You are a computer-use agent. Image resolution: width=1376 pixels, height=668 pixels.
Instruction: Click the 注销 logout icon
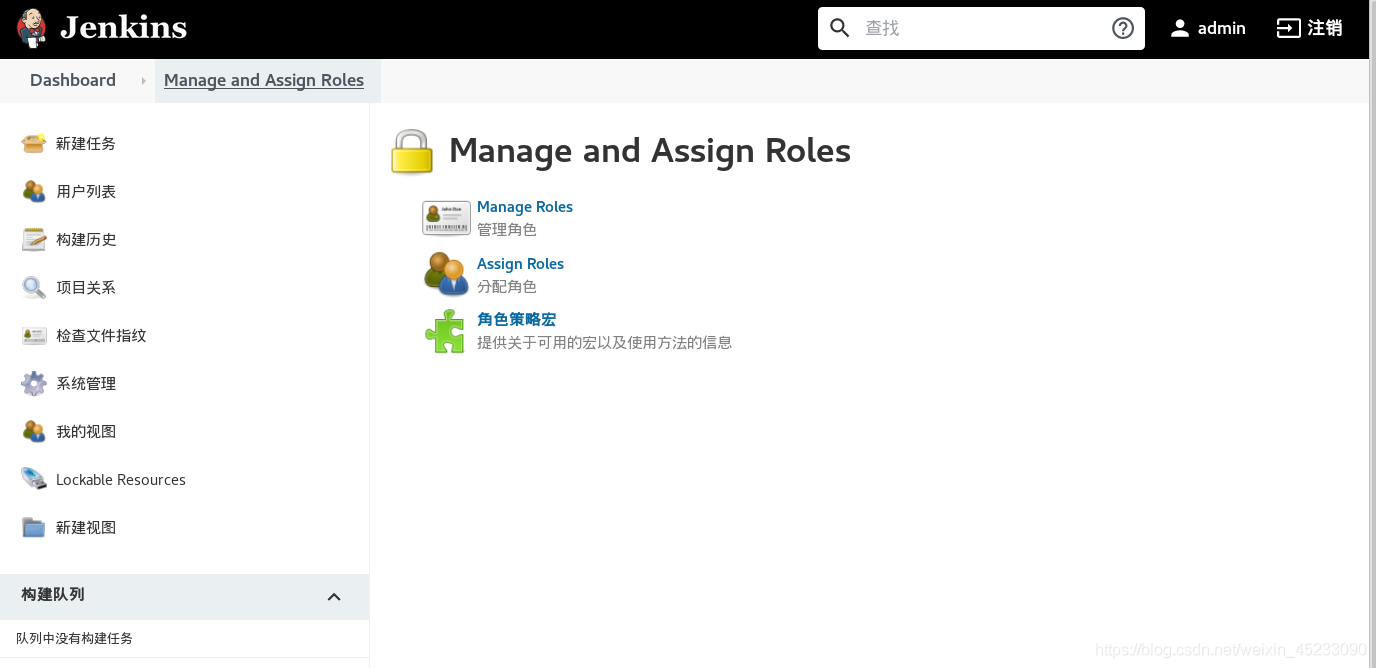1288,28
